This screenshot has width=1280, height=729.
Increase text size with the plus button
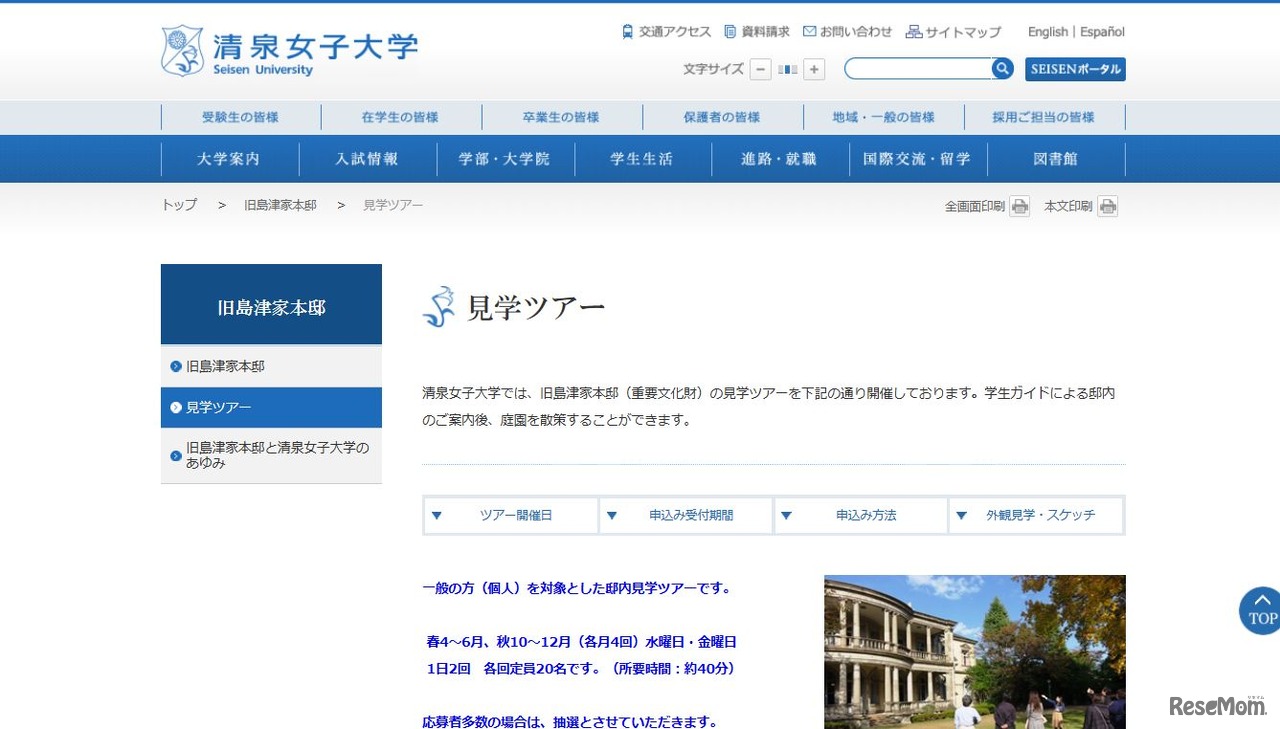(x=814, y=69)
